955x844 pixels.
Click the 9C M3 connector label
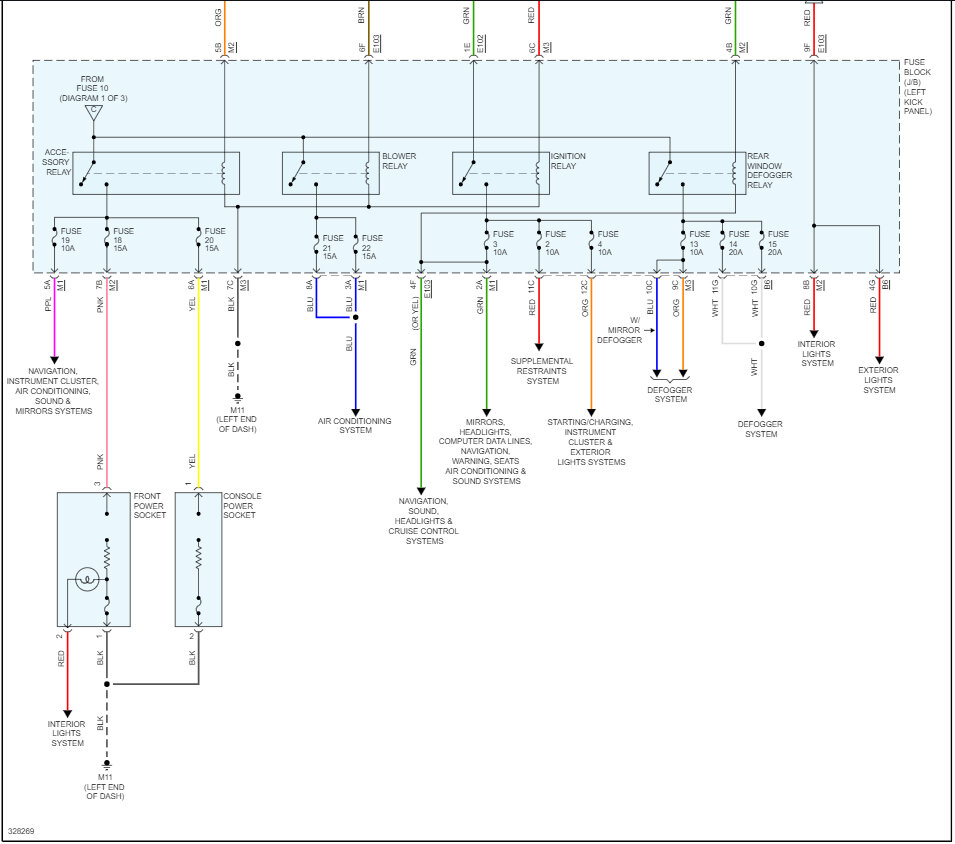682,285
